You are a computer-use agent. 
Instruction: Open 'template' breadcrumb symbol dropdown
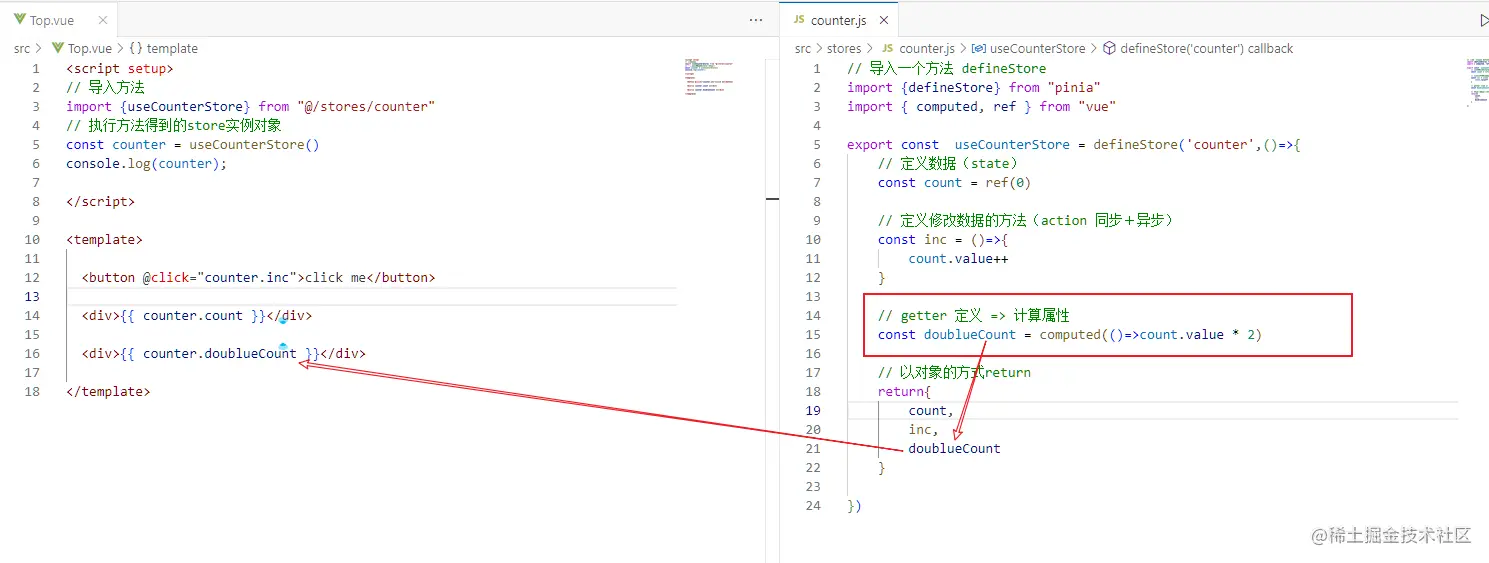click(164, 48)
